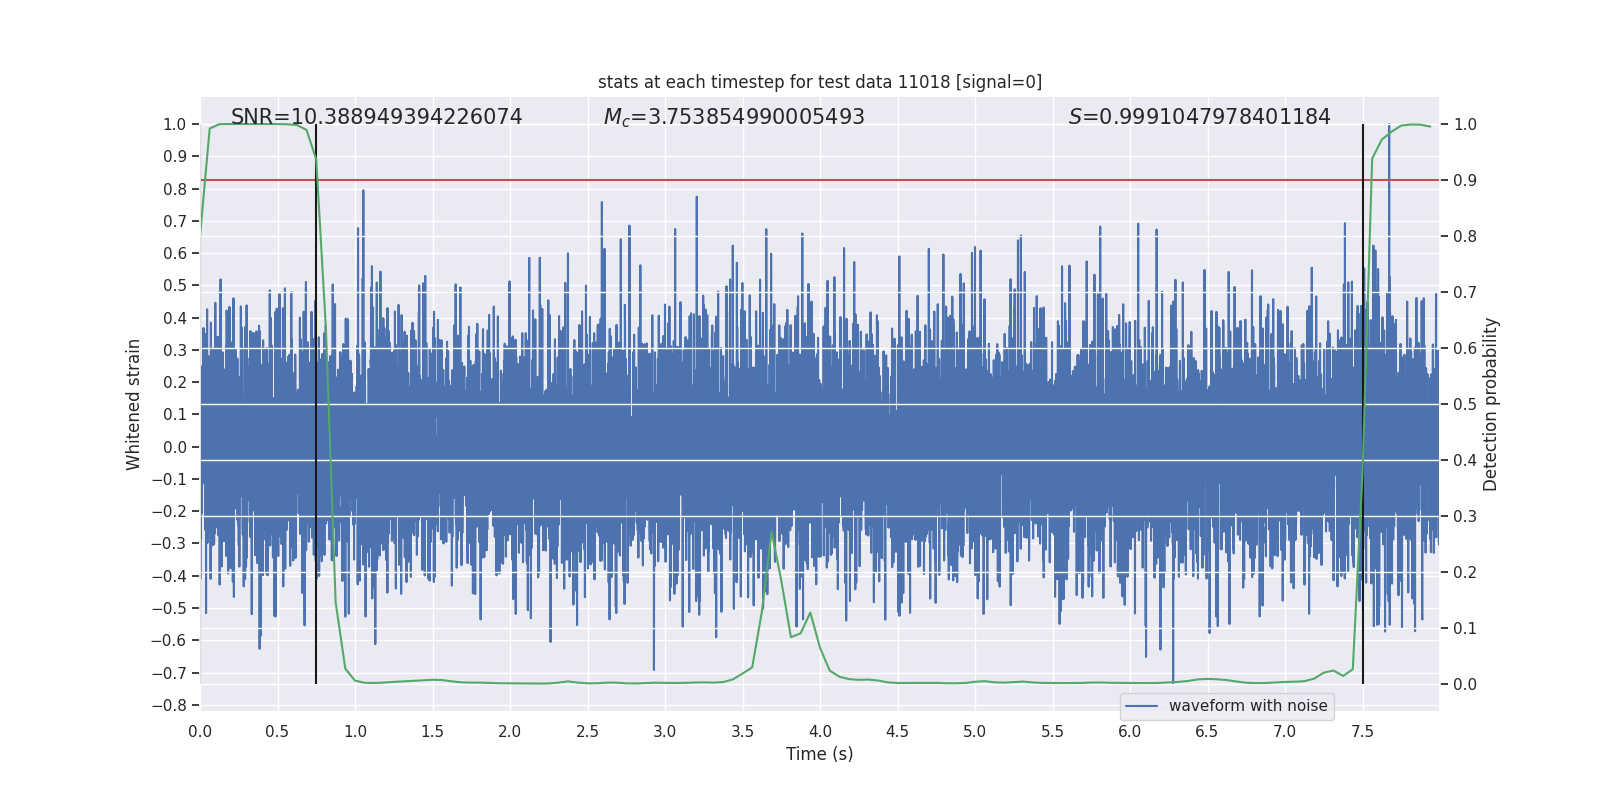Viewport: 1600px width, 800px height.
Task: Click the 'waveform with noise' legend label
Action: pos(1247,706)
